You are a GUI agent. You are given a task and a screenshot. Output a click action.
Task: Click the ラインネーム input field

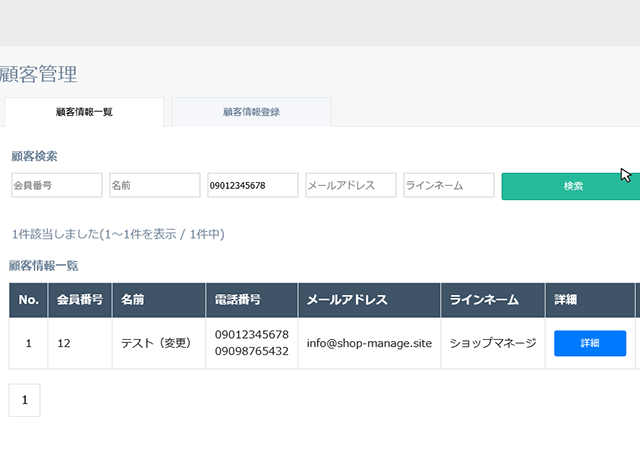(449, 185)
